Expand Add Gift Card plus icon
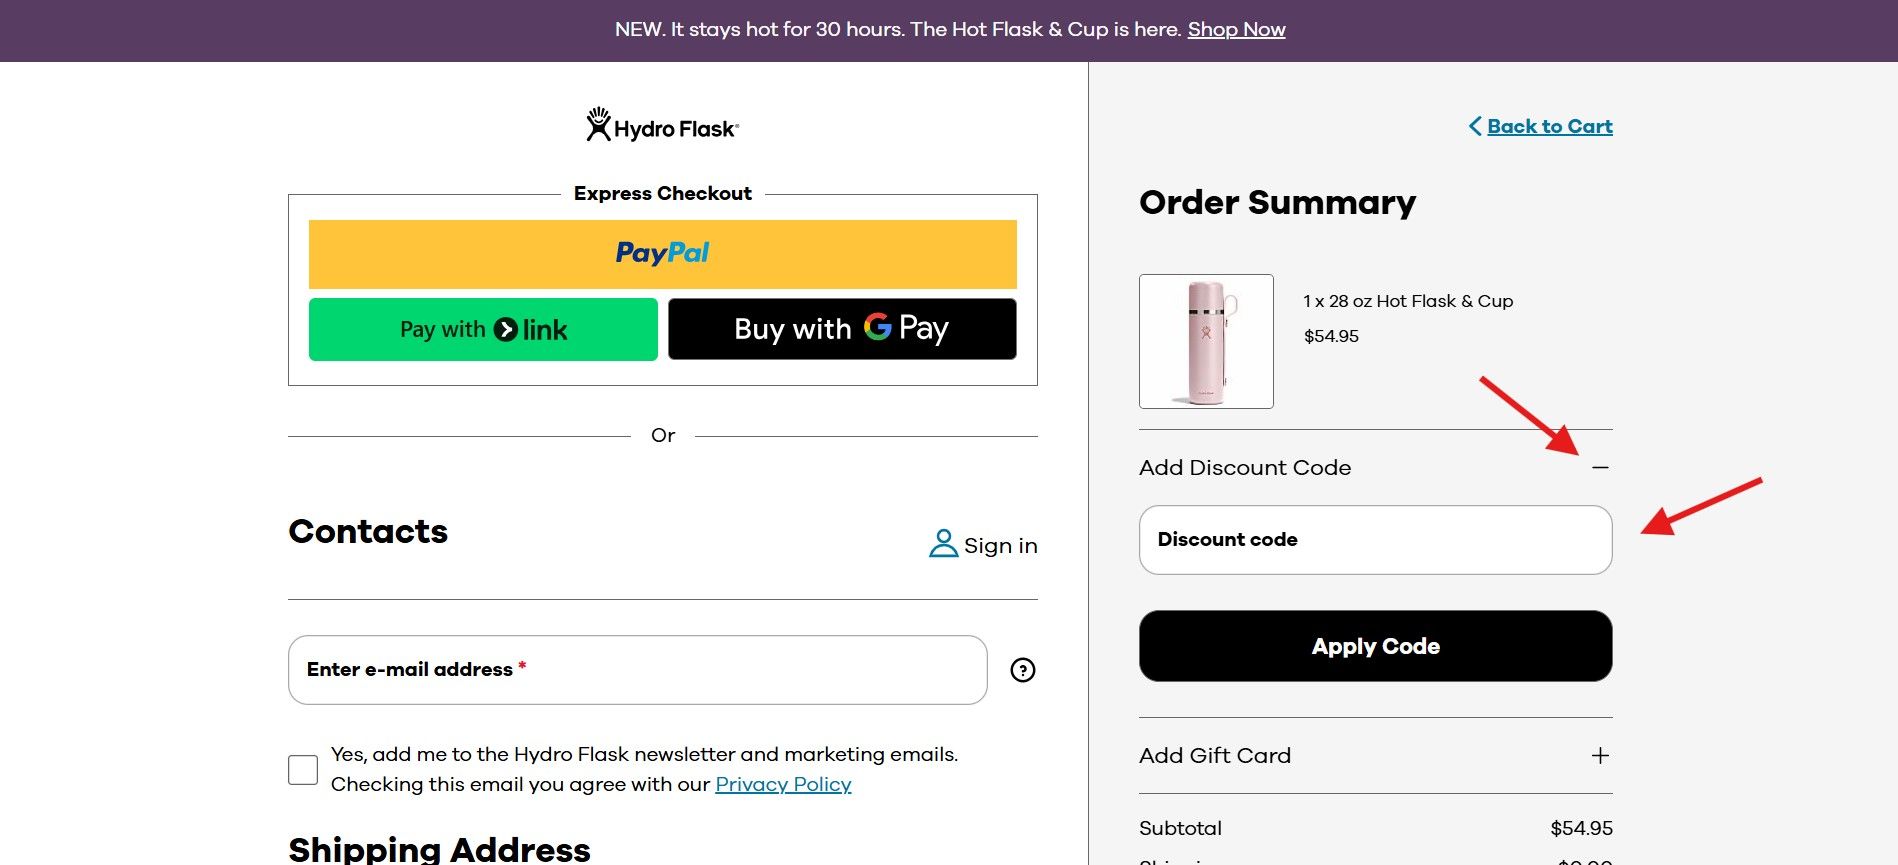Viewport: 1898px width, 865px height. [1600, 756]
